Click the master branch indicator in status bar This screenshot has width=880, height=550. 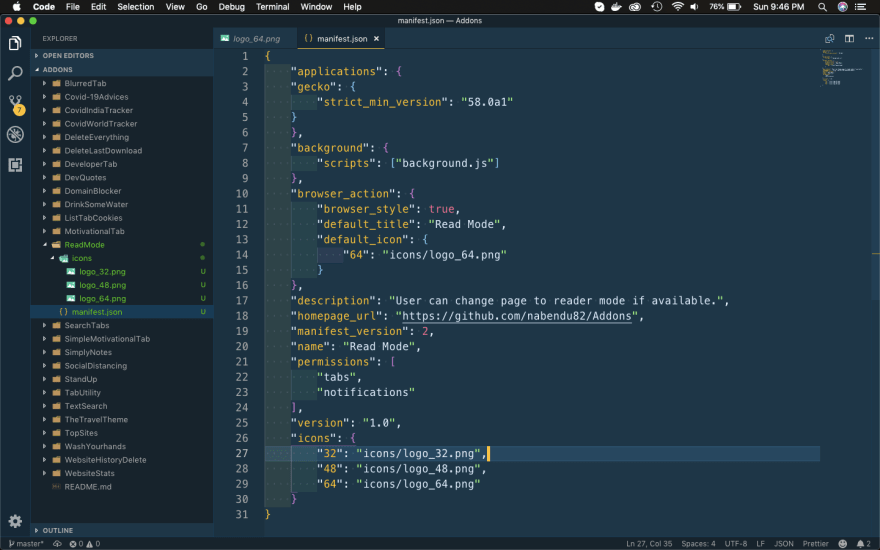tap(26, 543)
